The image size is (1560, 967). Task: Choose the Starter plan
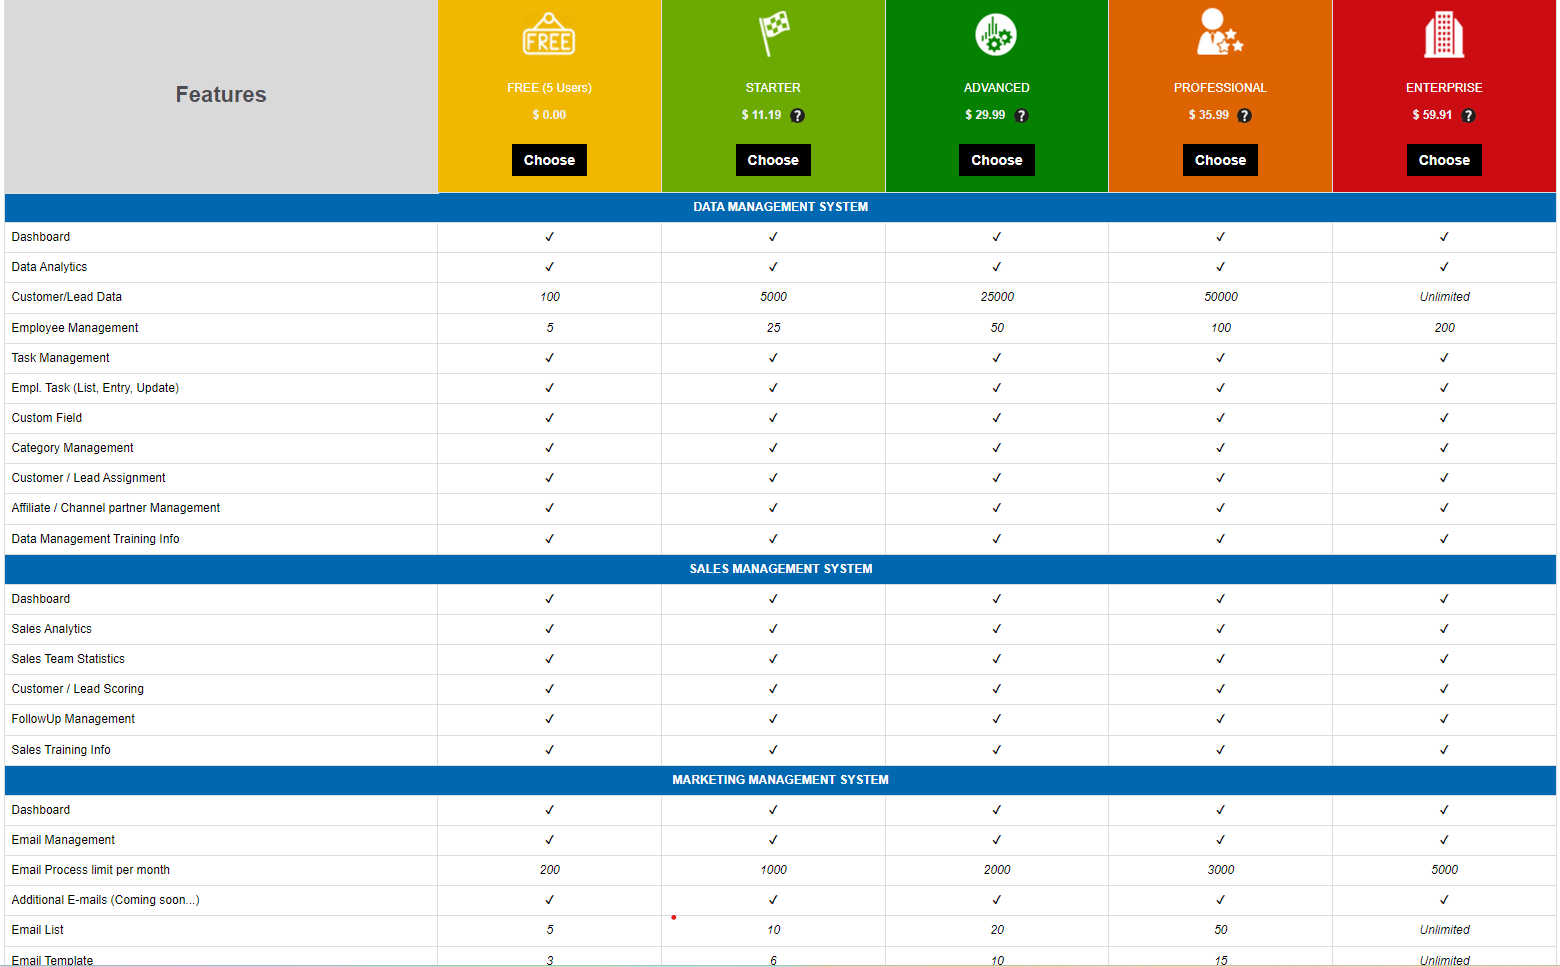click(x=773, y=160)
